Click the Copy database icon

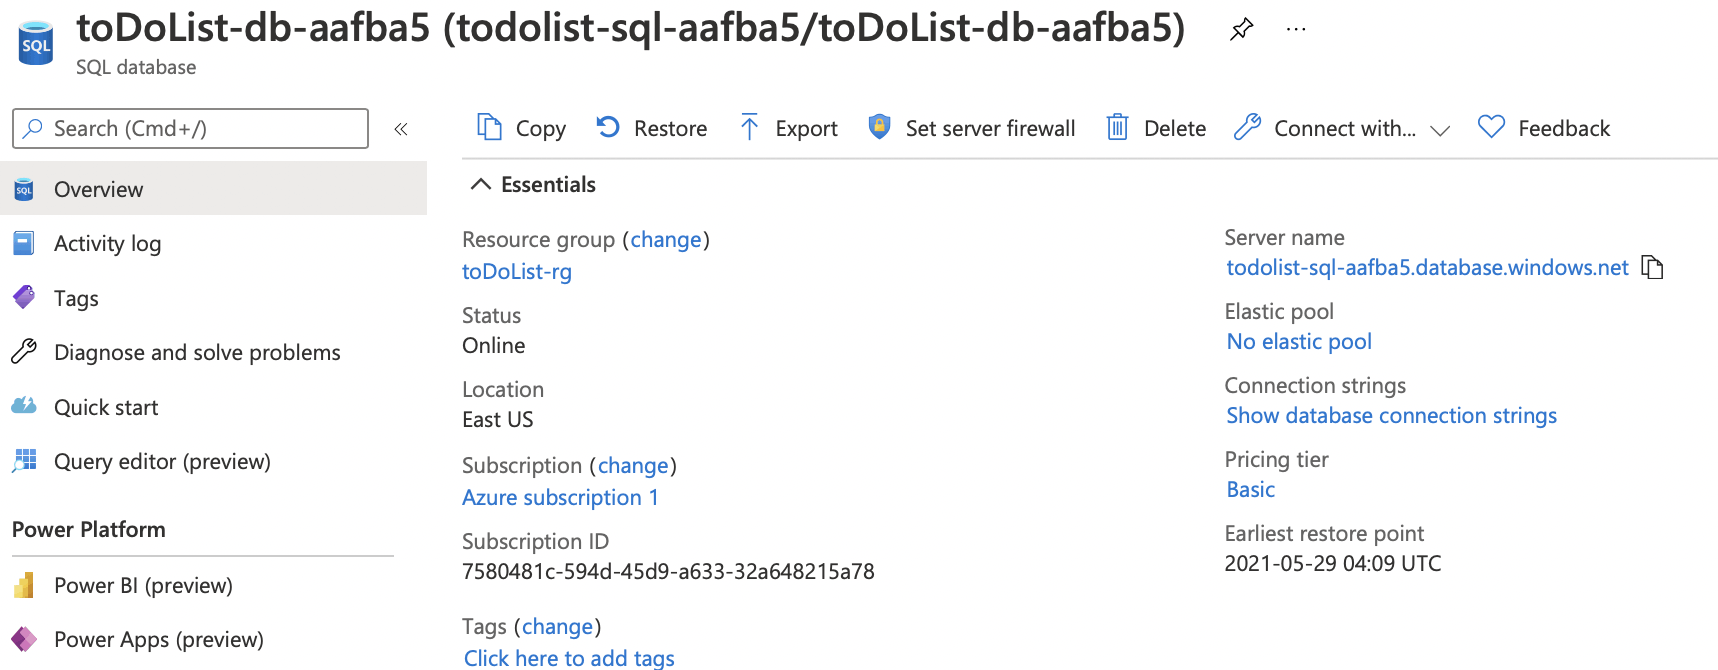(x=489, y=127)
